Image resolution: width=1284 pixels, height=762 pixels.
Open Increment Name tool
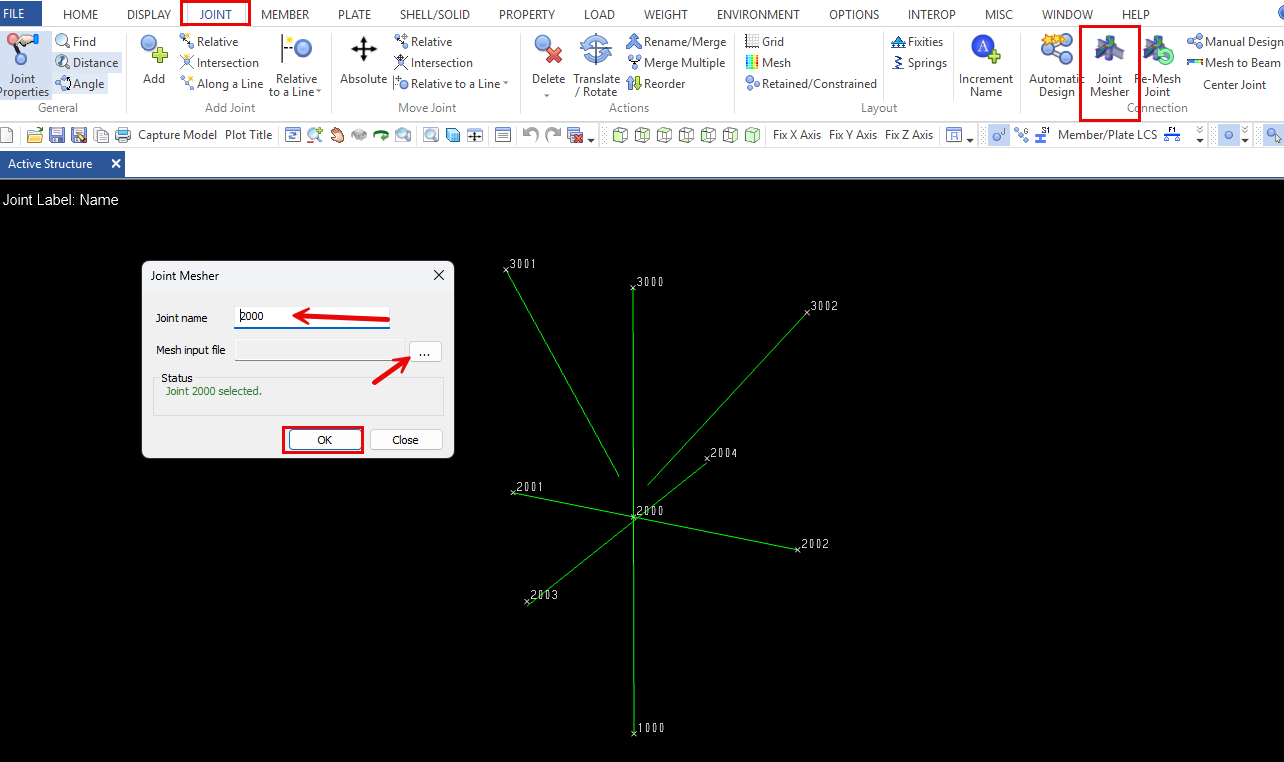985,66
